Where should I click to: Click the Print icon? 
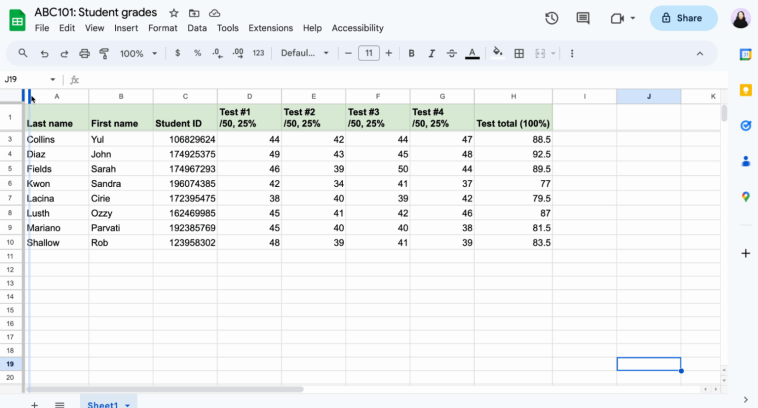[85, 53]
